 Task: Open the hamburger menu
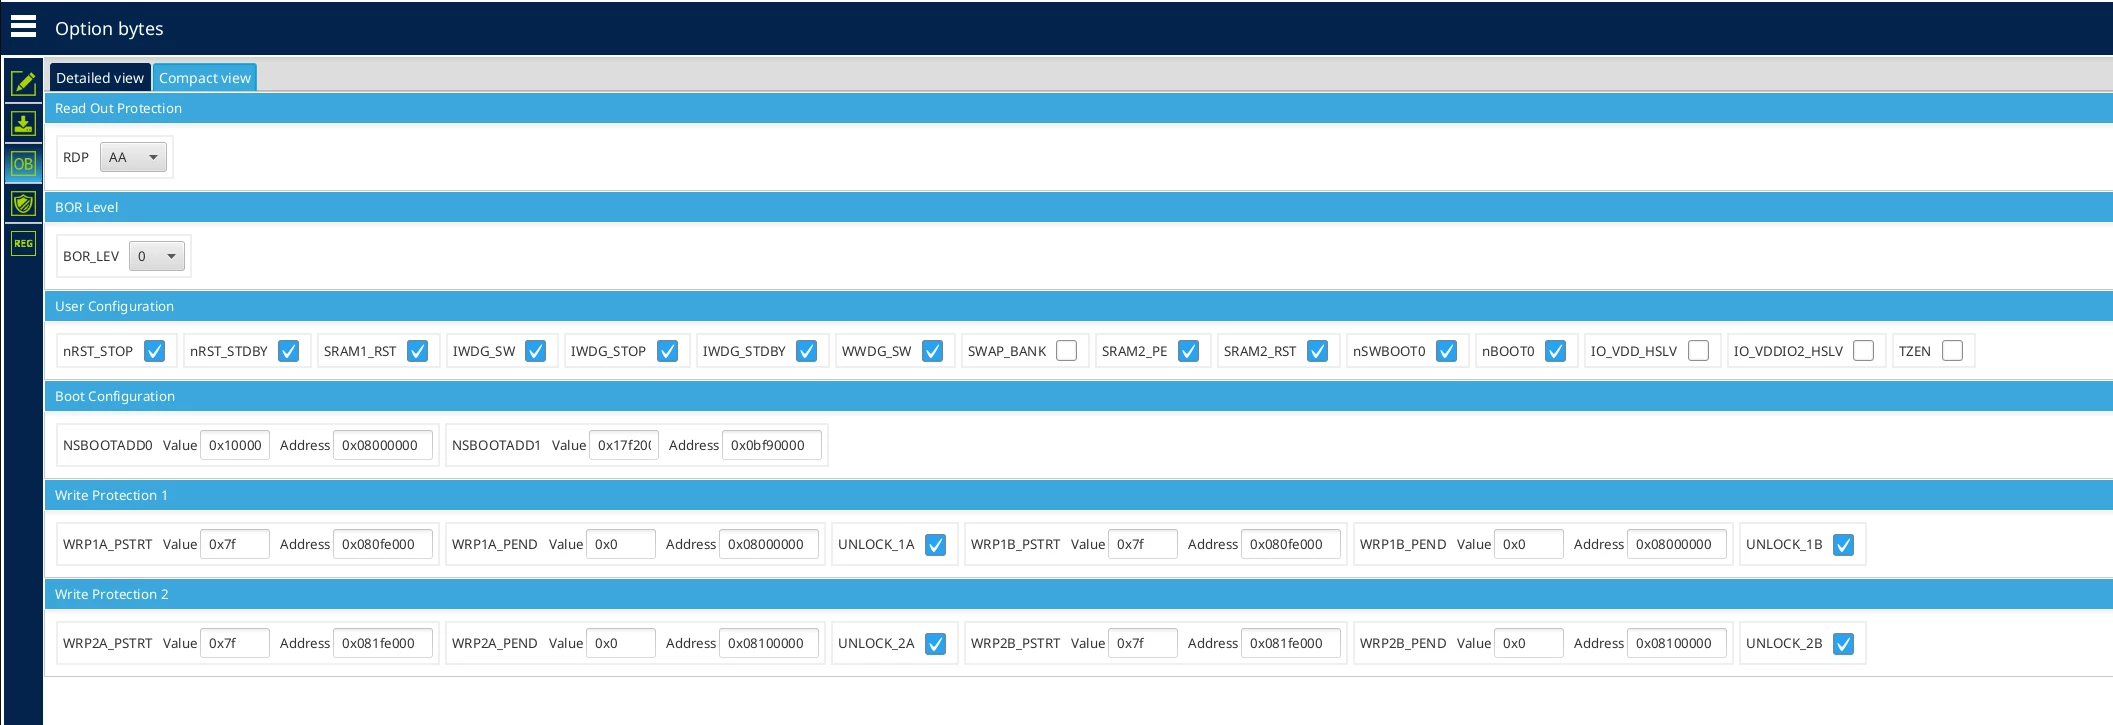point(23,26)
